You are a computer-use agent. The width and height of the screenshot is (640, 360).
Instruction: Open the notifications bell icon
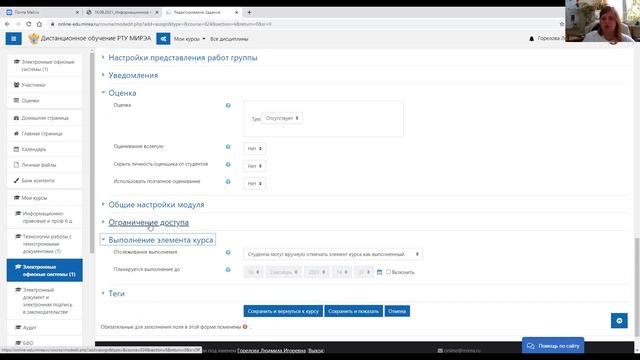531,39
